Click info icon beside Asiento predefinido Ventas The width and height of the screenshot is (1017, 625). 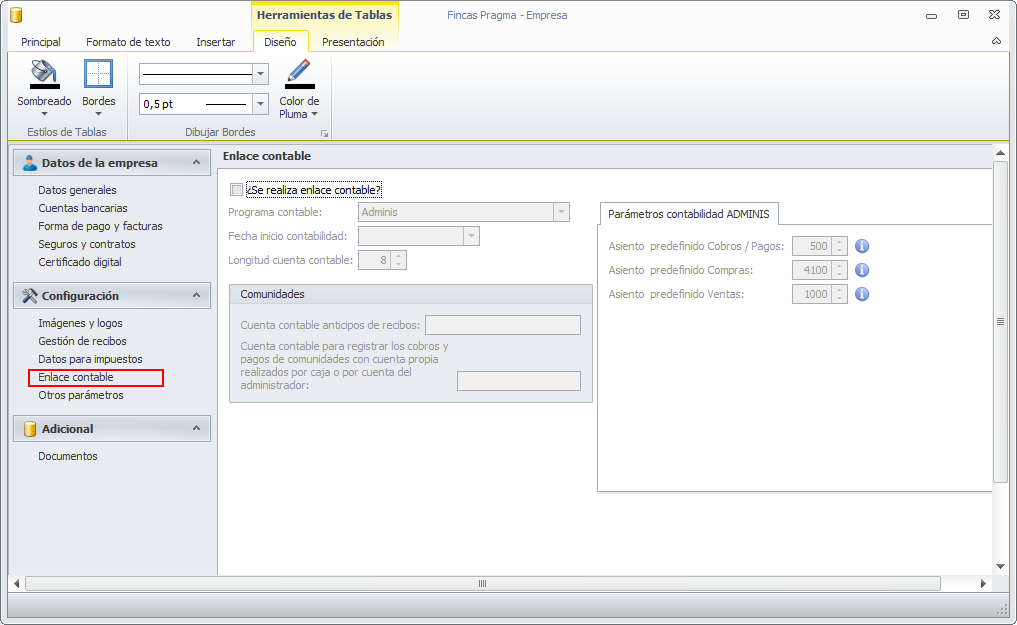pyautogui.click(x=862, y=294)
